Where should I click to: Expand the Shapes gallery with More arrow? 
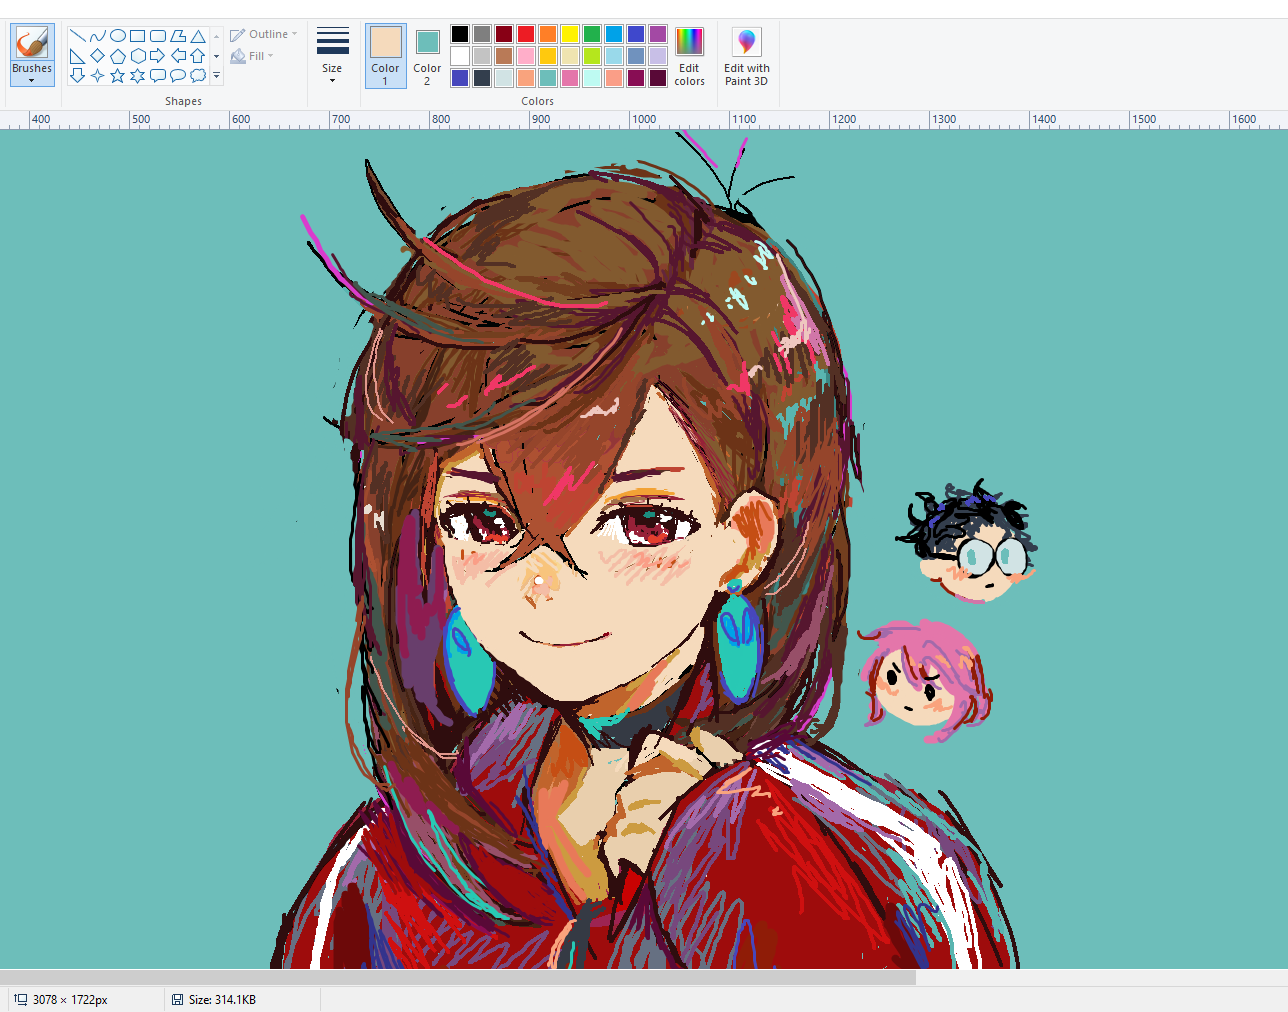216,76
